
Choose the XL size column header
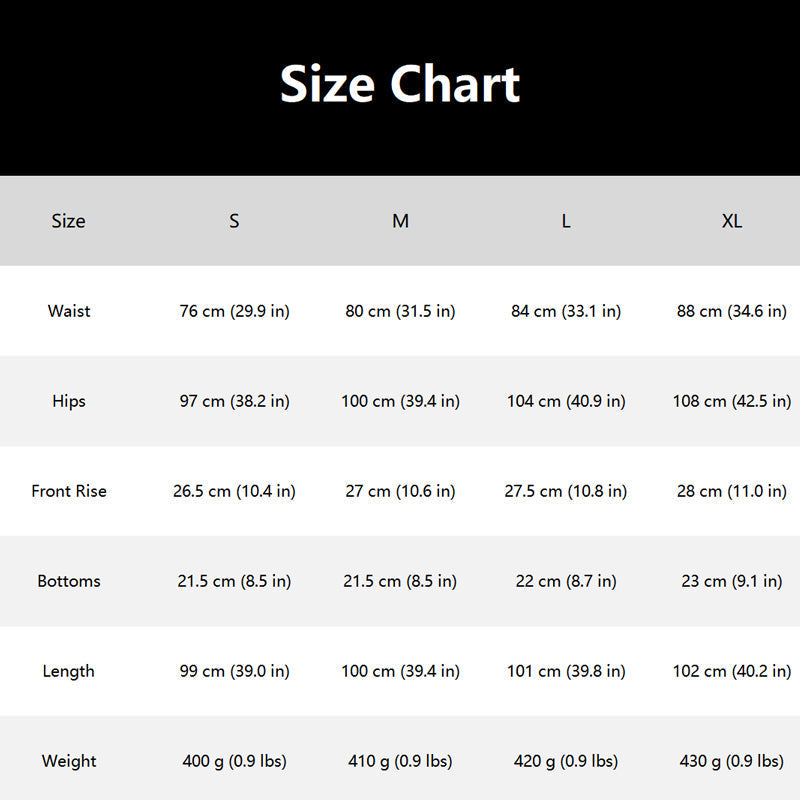[732, 221]
